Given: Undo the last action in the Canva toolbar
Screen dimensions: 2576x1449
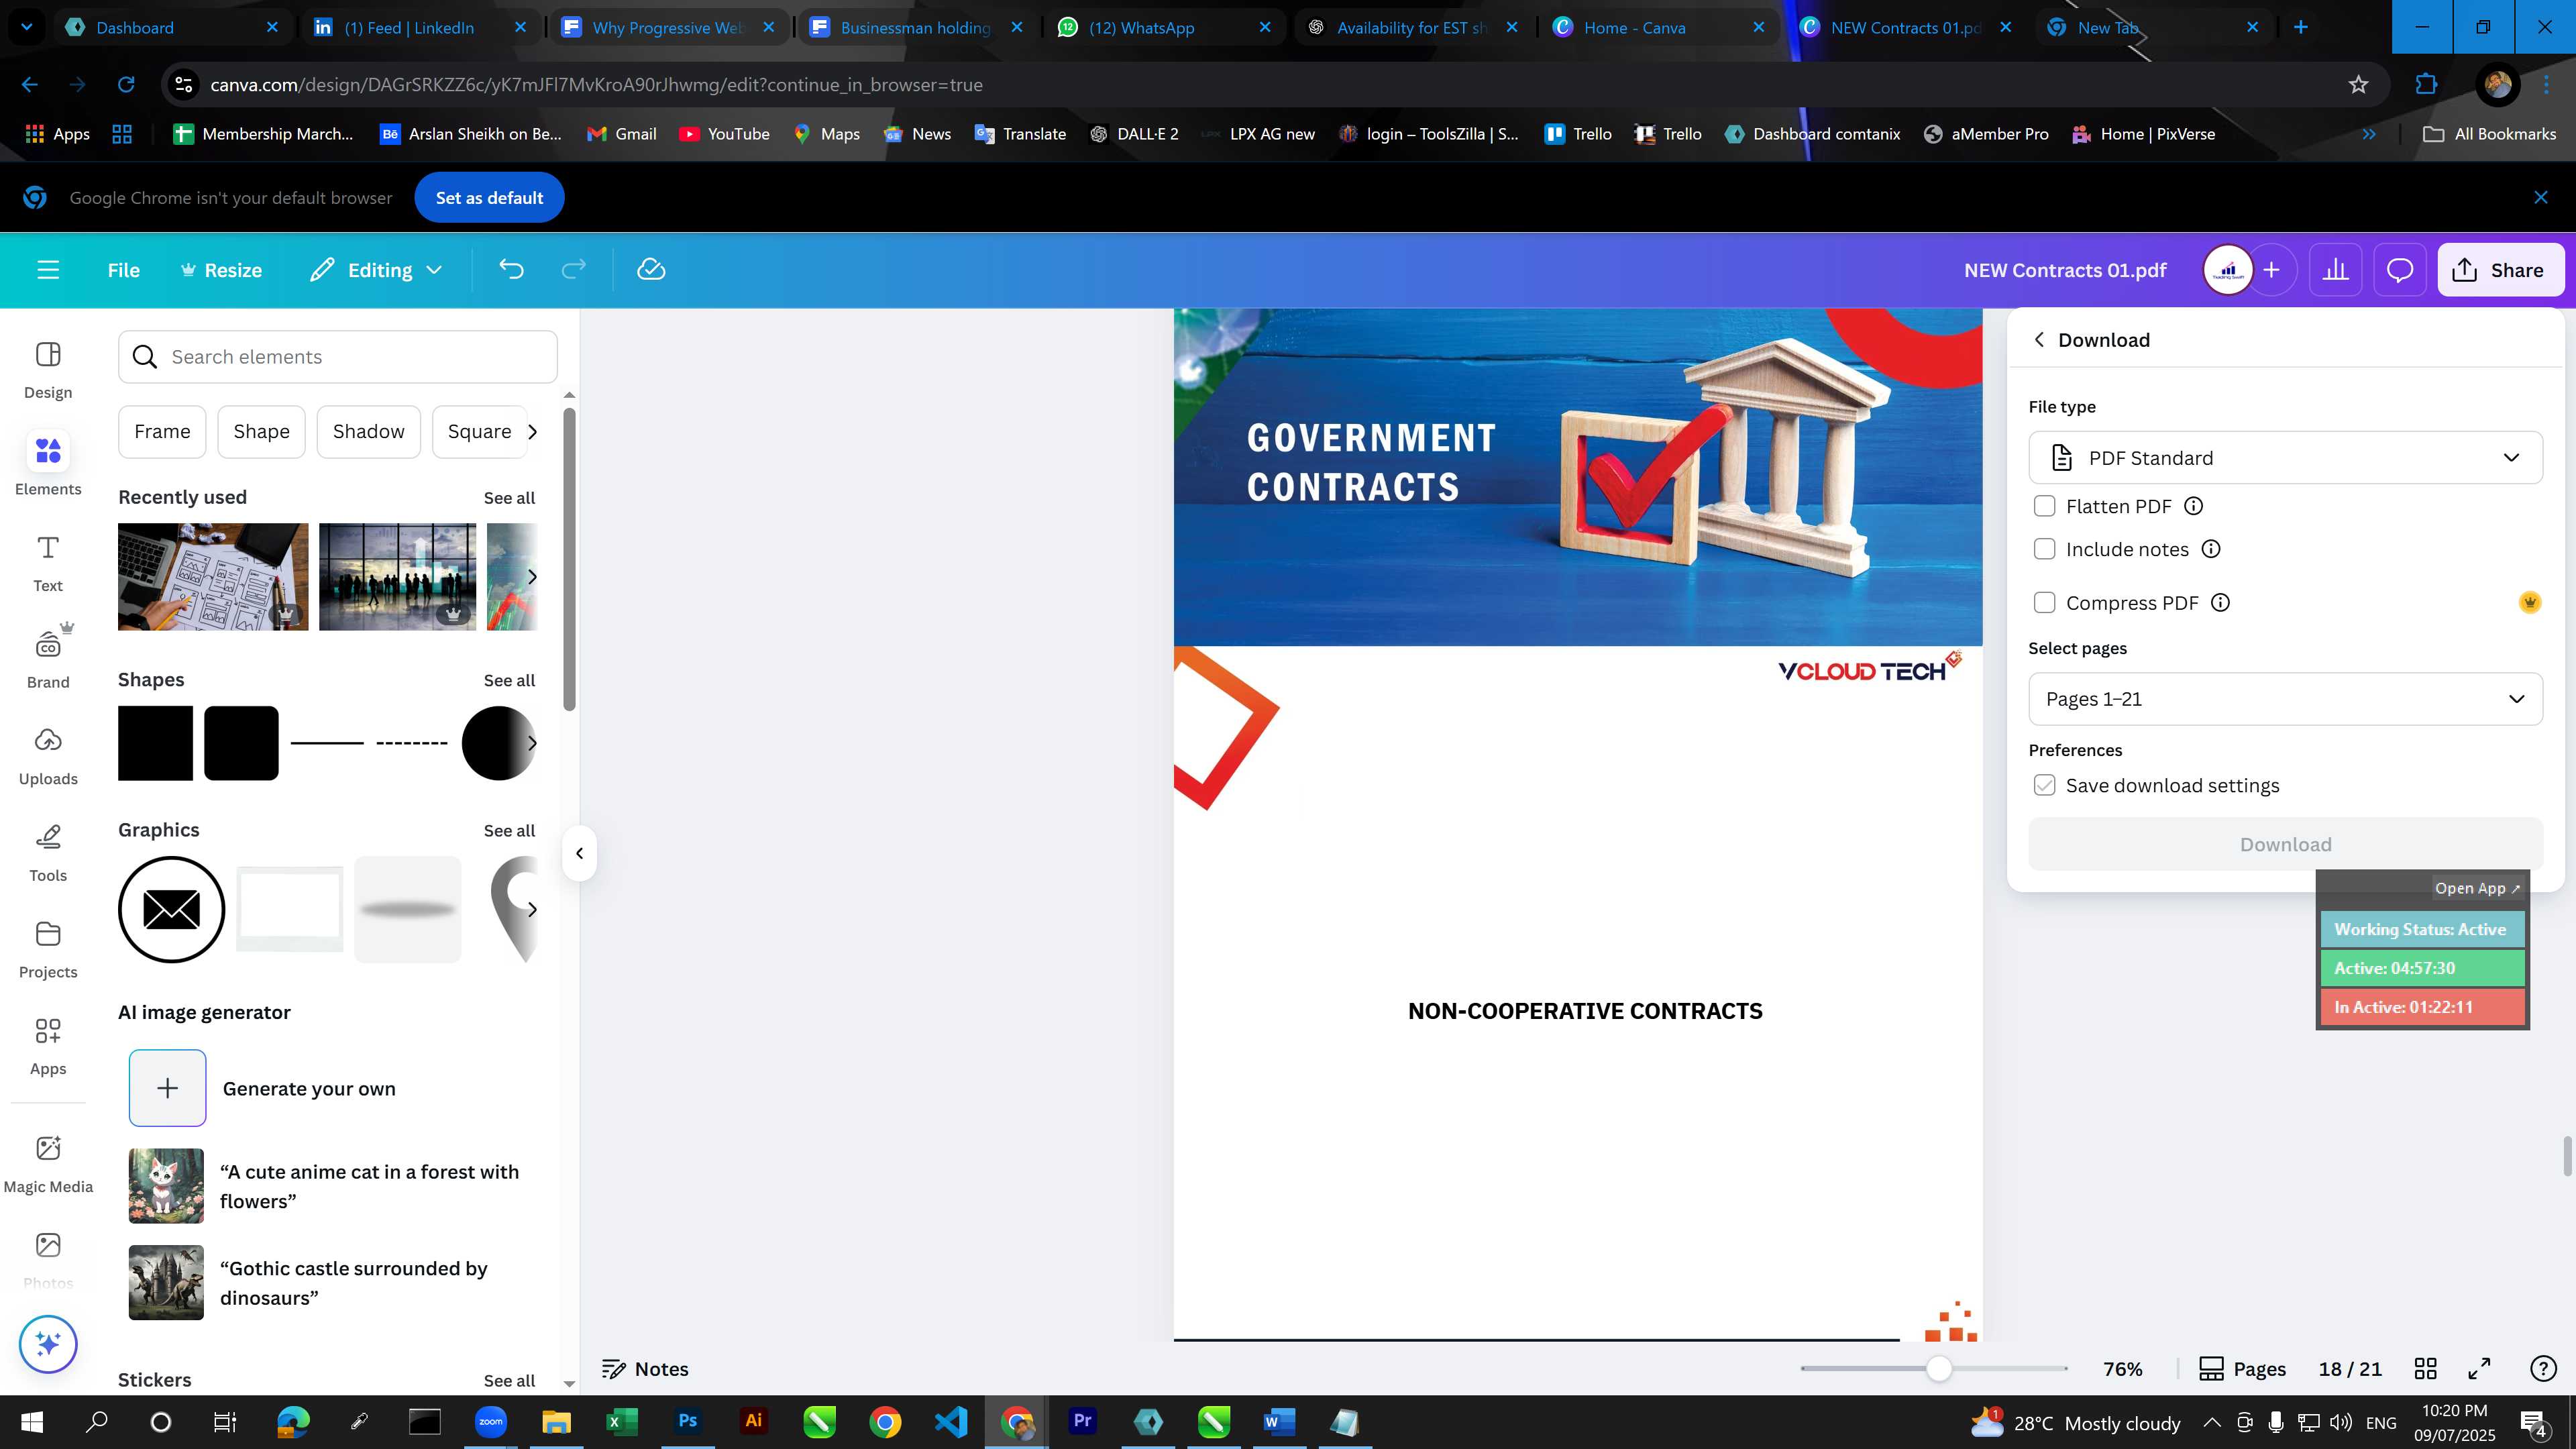Looking at the screenshot, I should pyautogui.click(x=511, y=270).
